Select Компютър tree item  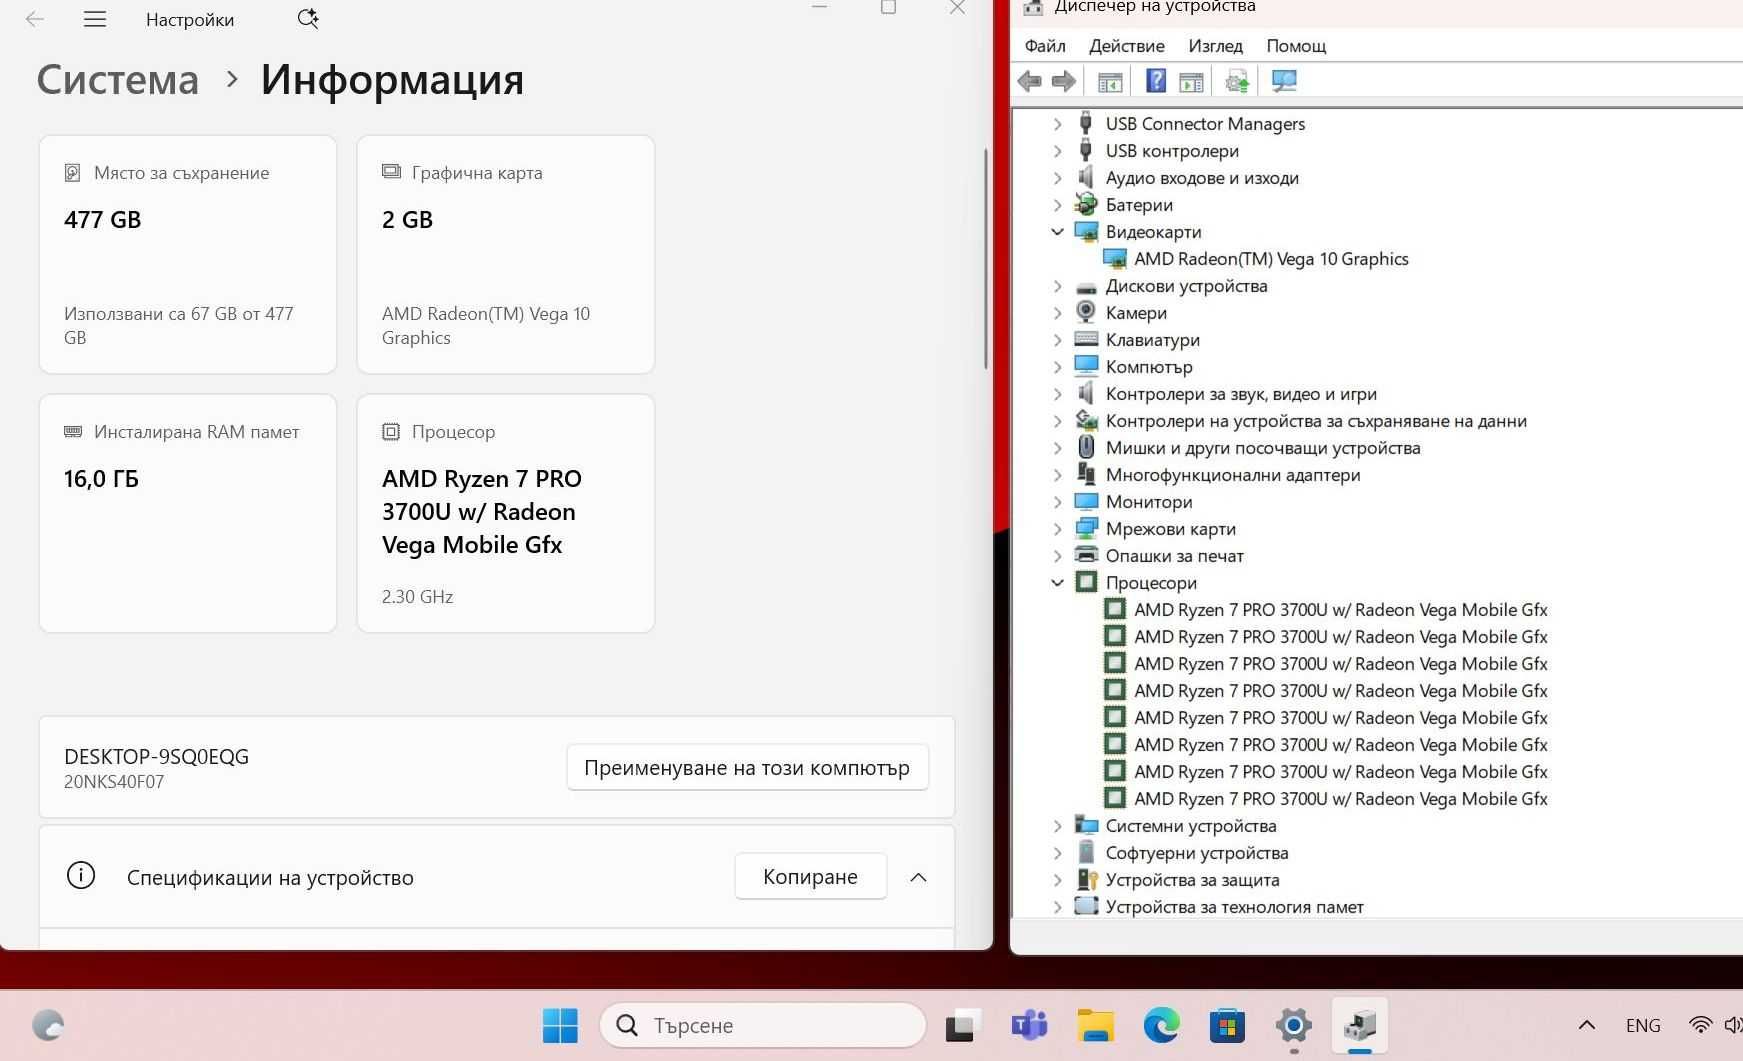point(1148,367)
